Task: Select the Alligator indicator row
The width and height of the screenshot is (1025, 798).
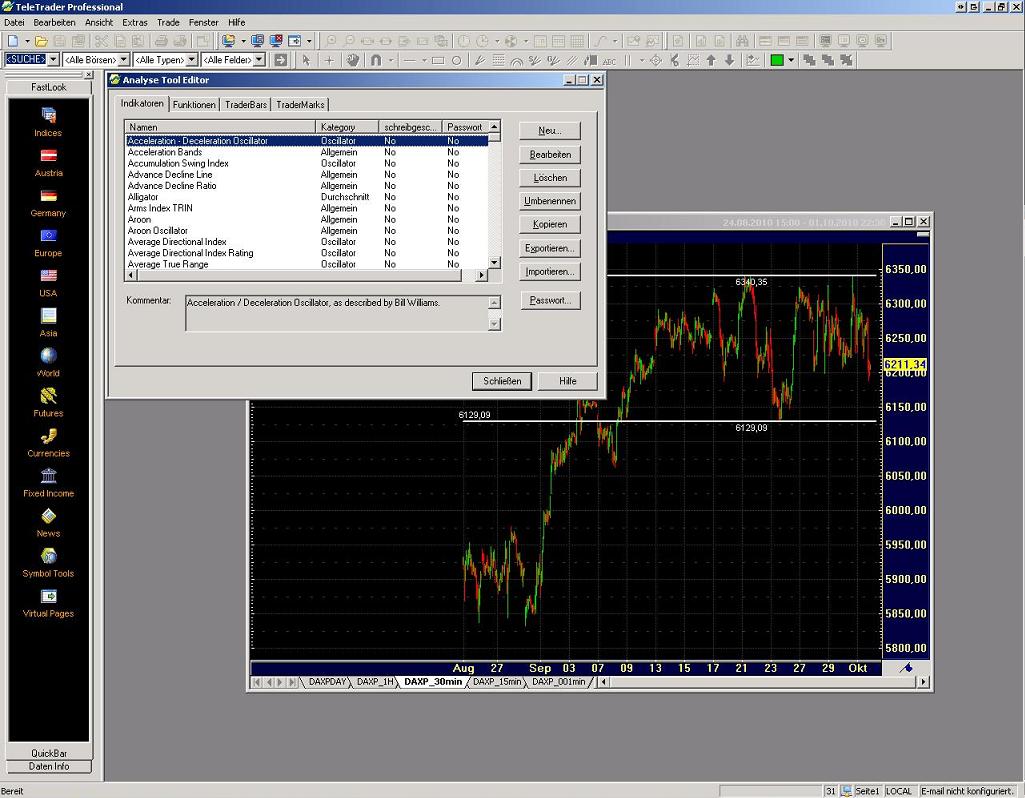Action: click(x=307, y=197)
